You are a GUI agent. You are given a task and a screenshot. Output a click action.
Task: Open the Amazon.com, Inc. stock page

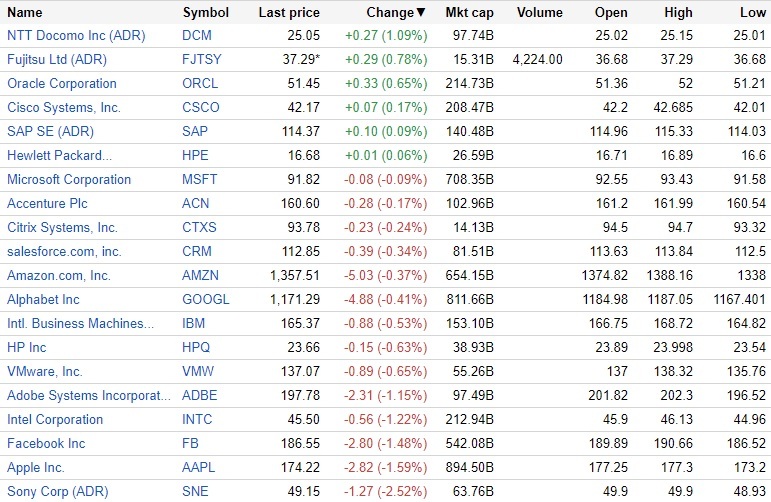(59, 276)
